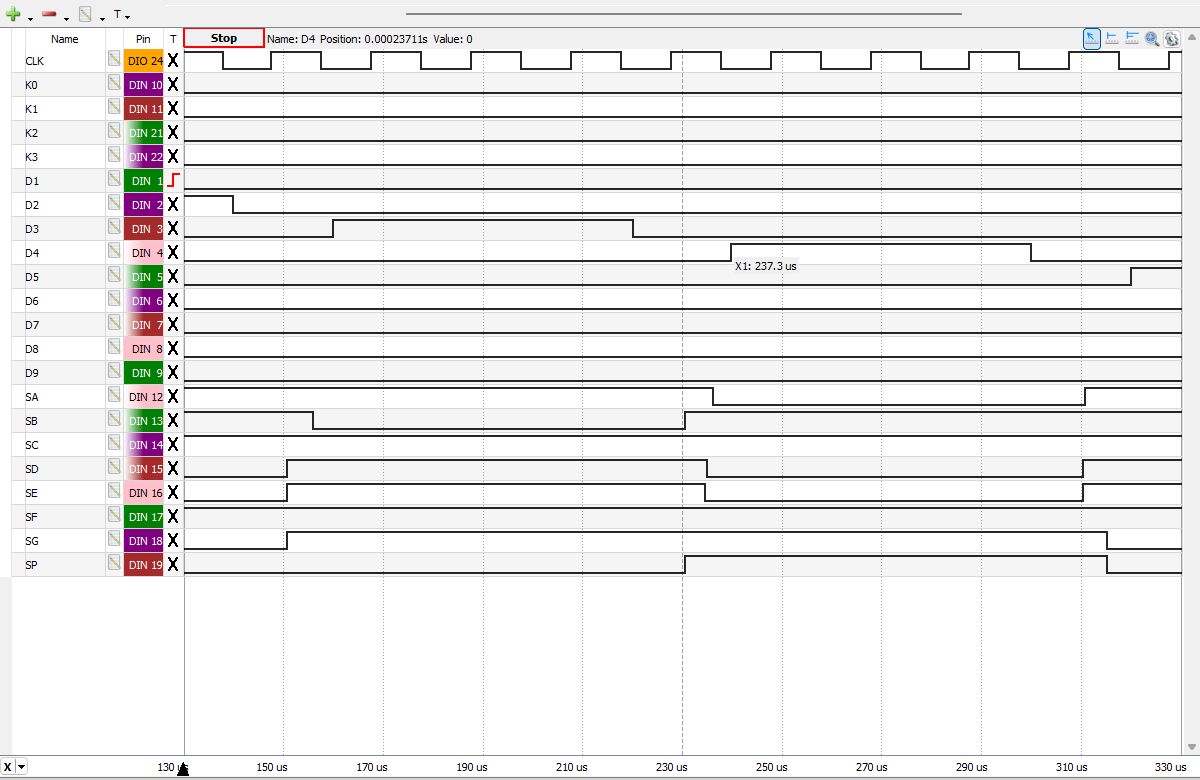Click the red minus Remove signal icon
Screen dimensions: 1200x780
coord(49,15)
